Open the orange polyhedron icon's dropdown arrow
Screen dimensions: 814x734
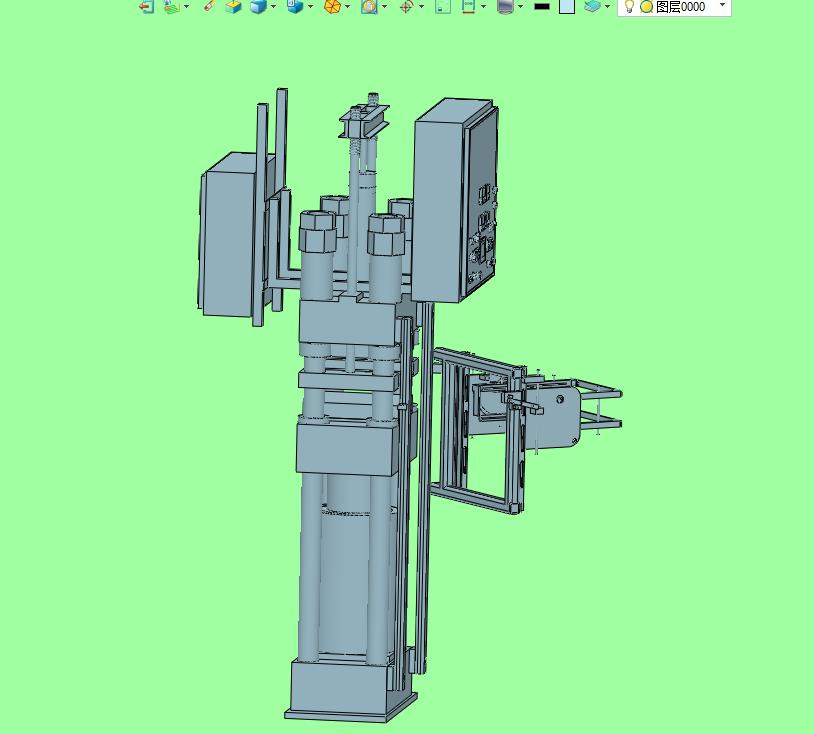347,7
